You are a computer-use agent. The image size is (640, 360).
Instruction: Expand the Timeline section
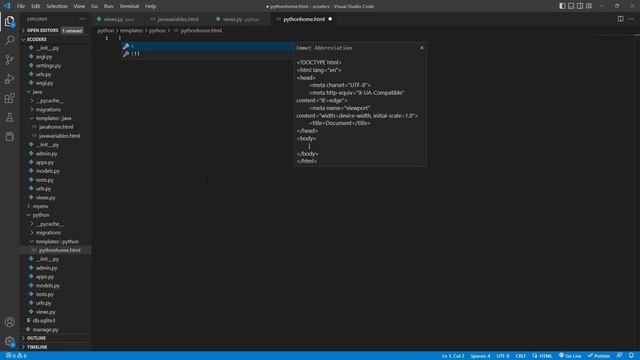pos(55,347)
